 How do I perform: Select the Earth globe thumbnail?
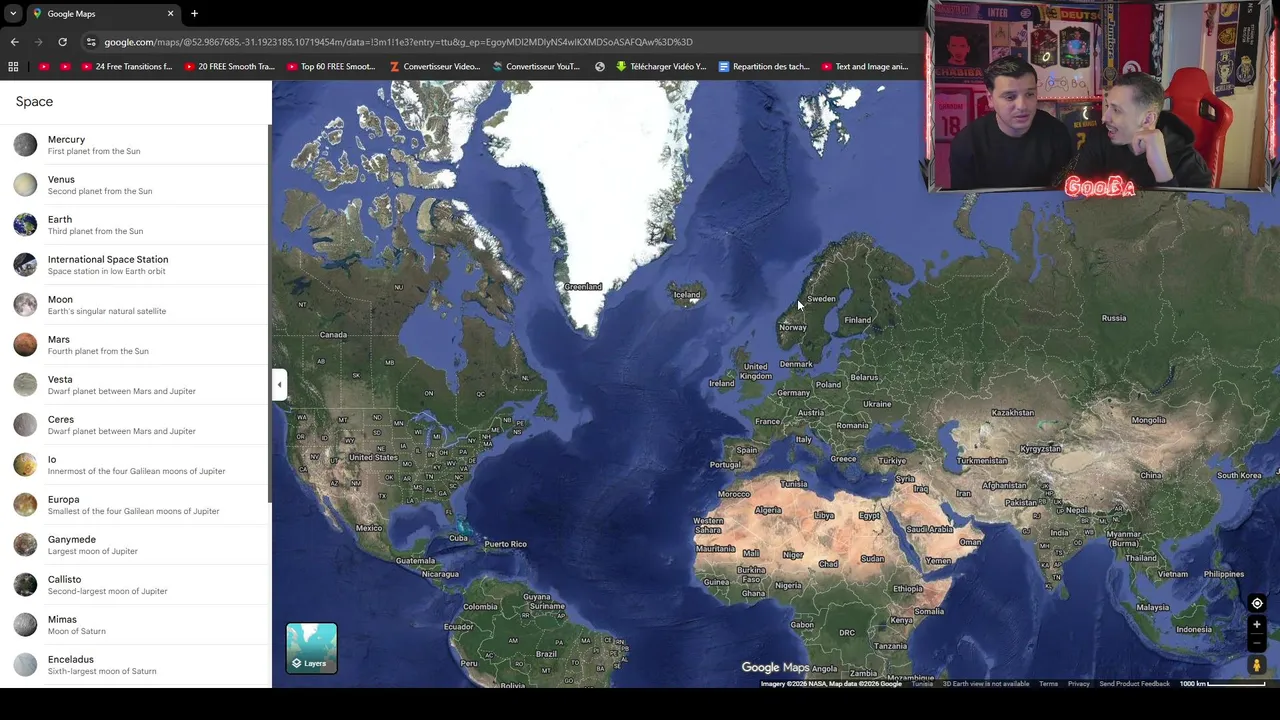tap(25, 225)
